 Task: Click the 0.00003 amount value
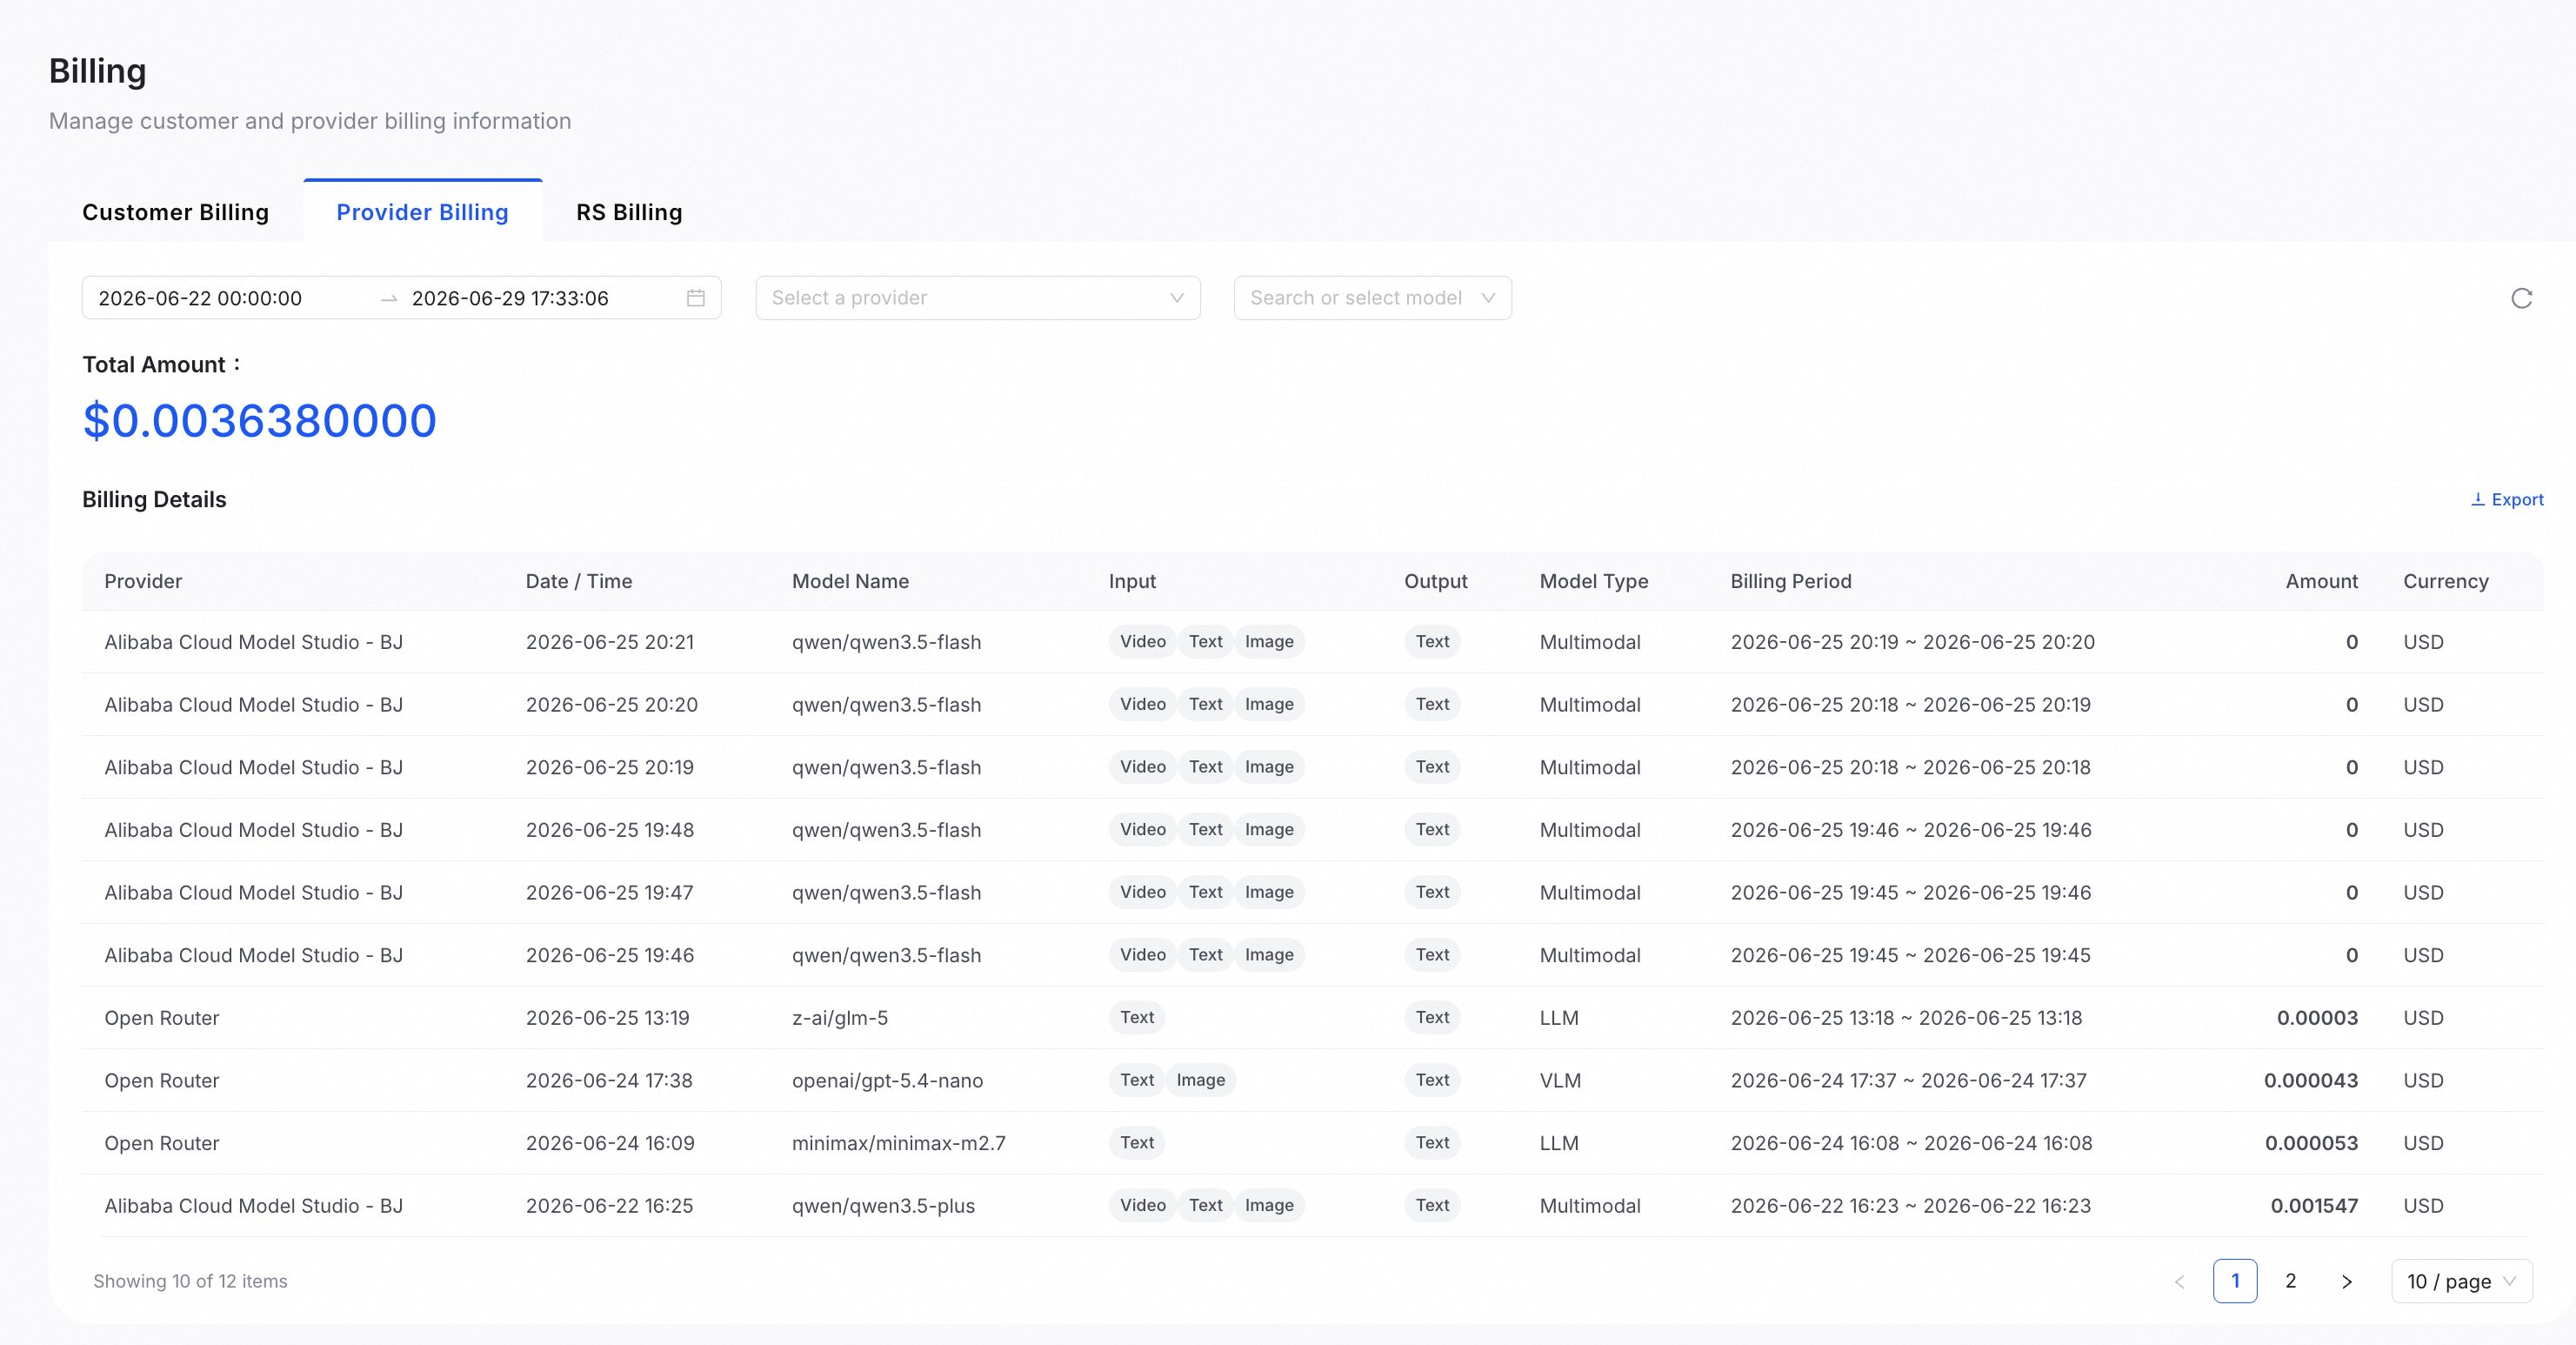pos(2317,1018)
